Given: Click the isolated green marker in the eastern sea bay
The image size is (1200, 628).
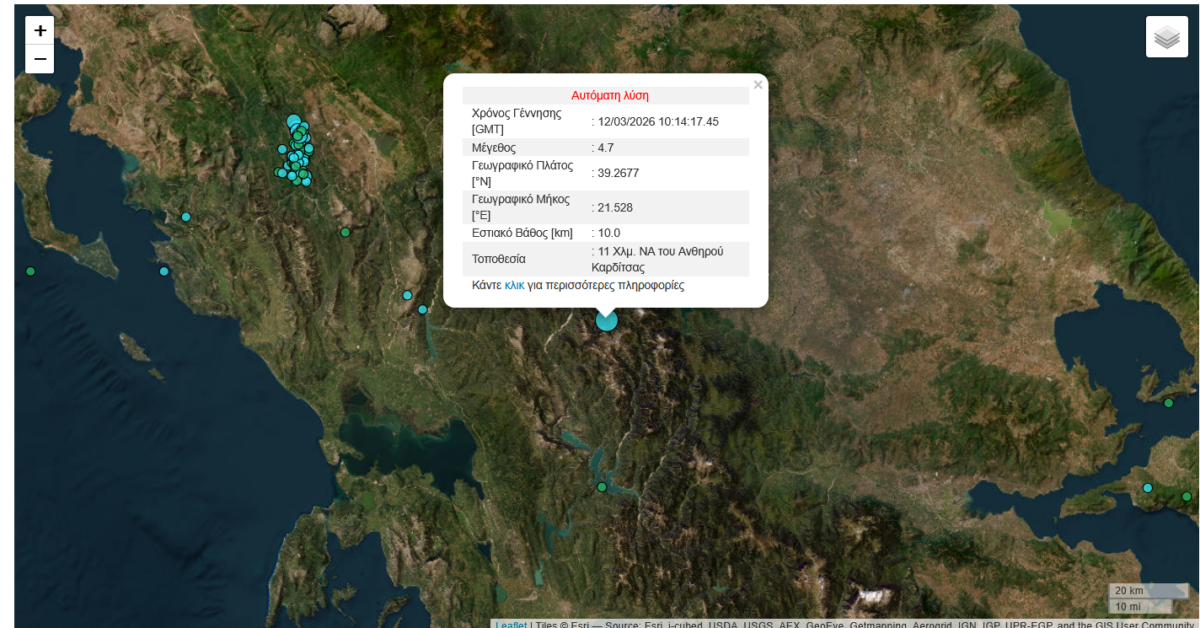Looking at the screenshot, I should coord(1168,403).
